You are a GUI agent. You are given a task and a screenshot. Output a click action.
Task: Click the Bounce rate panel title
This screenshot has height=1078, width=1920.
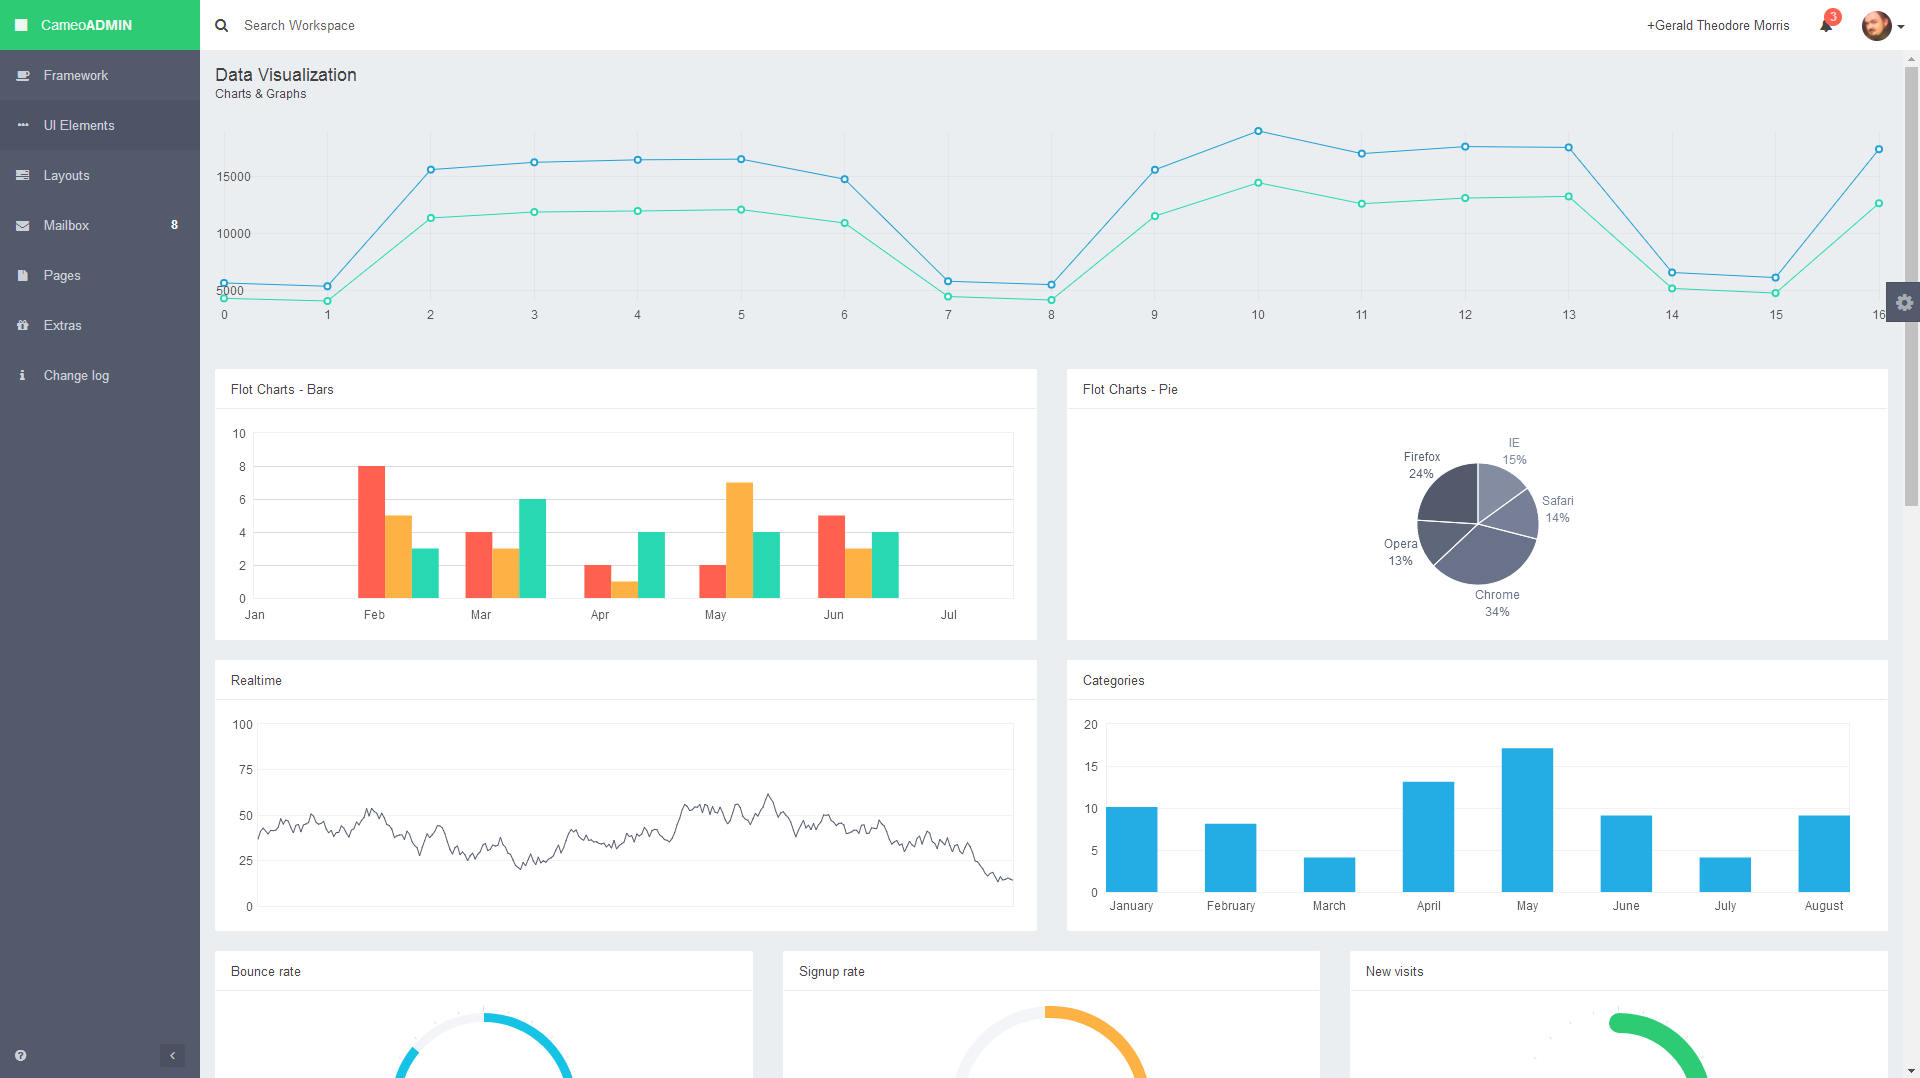click(266, 971)
